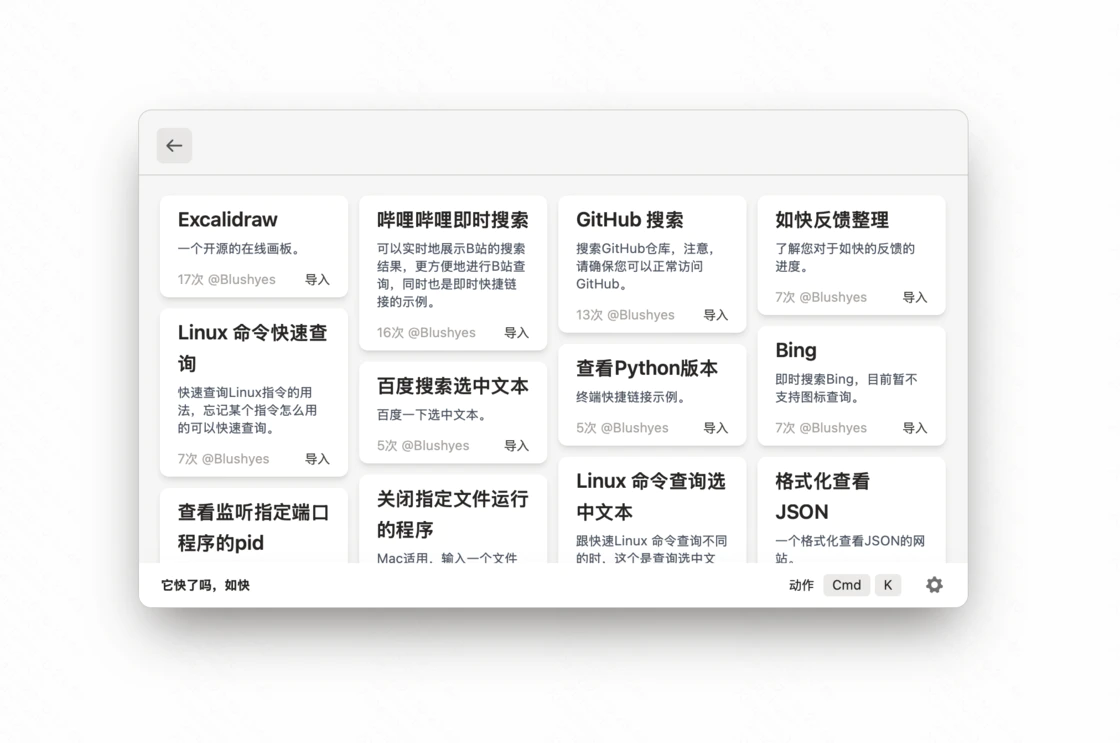The image size is (1120, 743).
Task: Click the 动作 actions label
Action: click(x=801, y=585)
